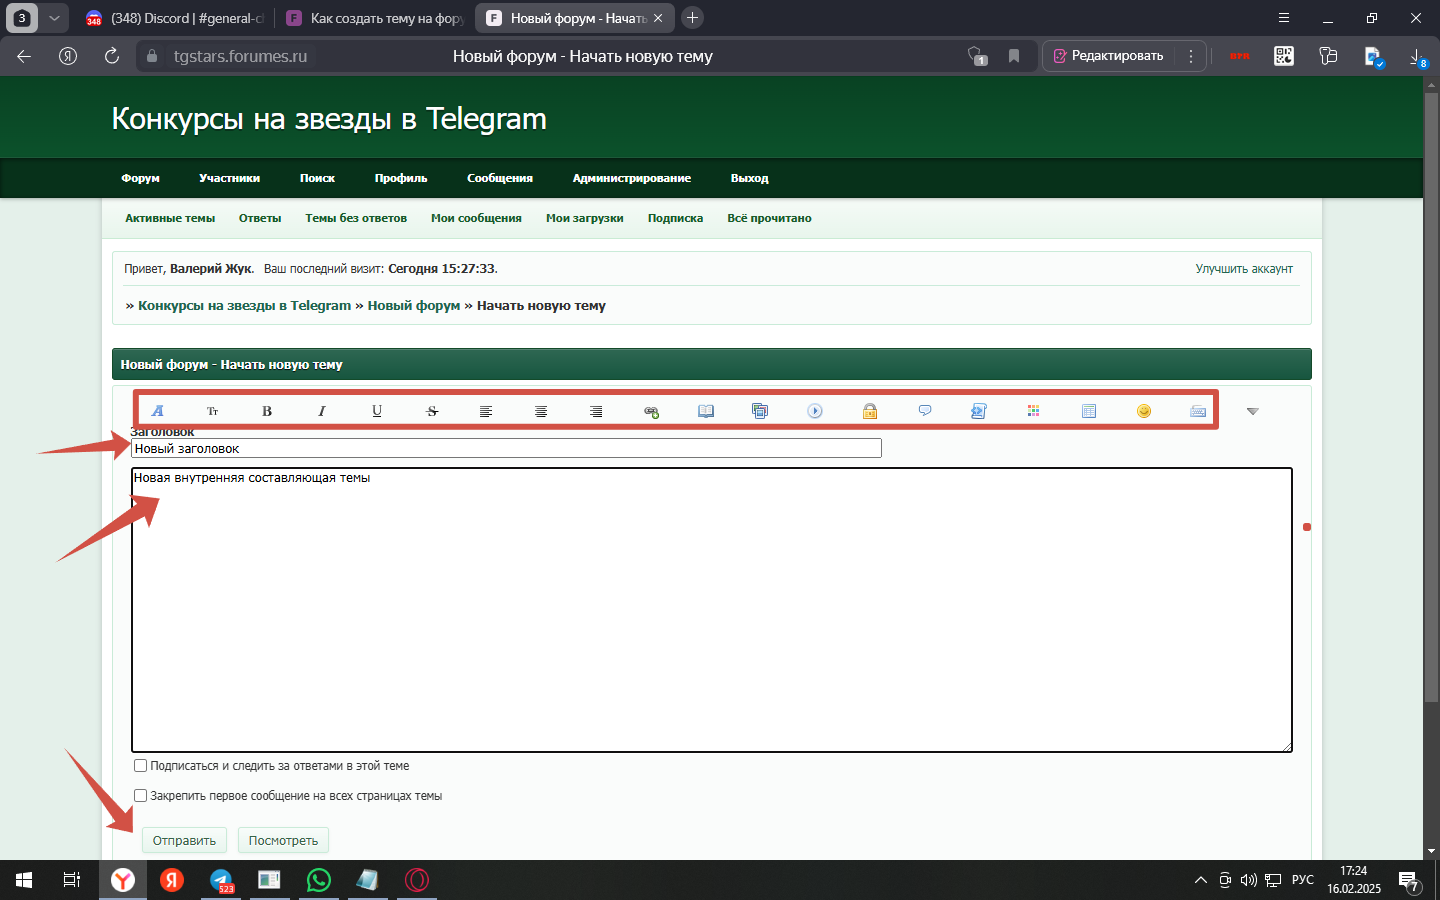The height and width of the screenshot is (900, 1440).
Task: Open the Поиск menu item
Action: click(317, 178)
